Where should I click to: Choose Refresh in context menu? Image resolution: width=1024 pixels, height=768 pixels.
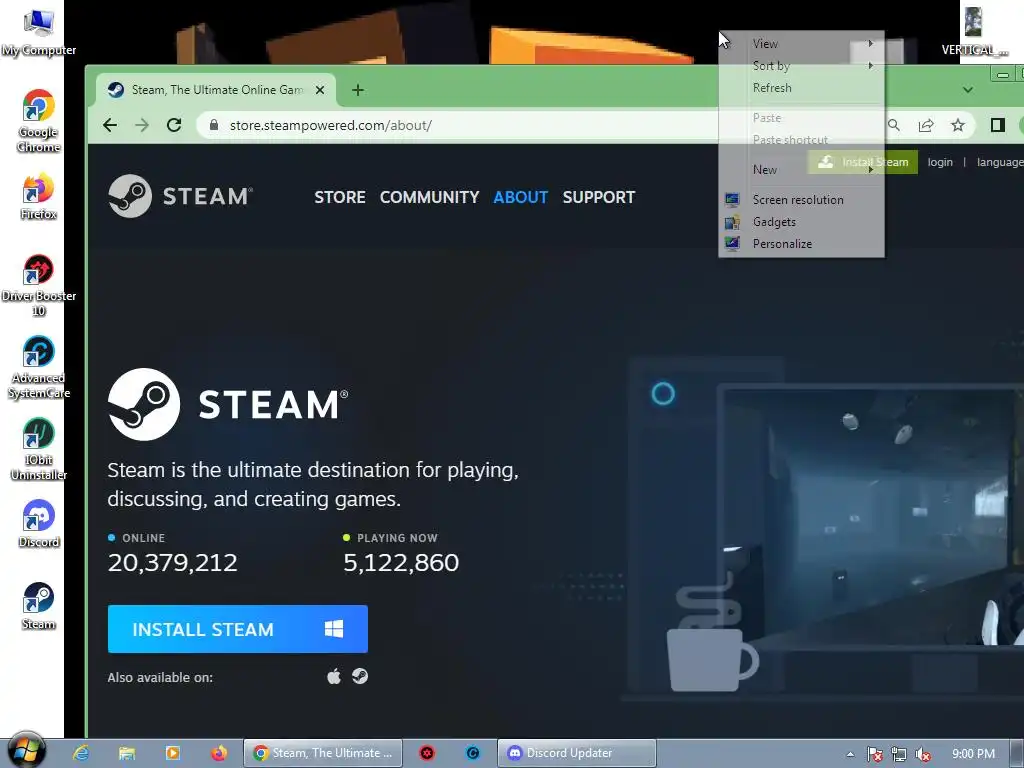pyautogui.click(x=801, y=88)
